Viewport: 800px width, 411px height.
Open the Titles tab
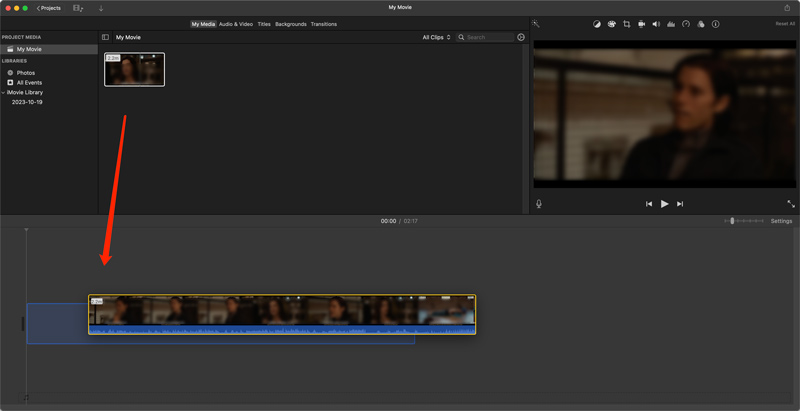(x=264, y=24)
